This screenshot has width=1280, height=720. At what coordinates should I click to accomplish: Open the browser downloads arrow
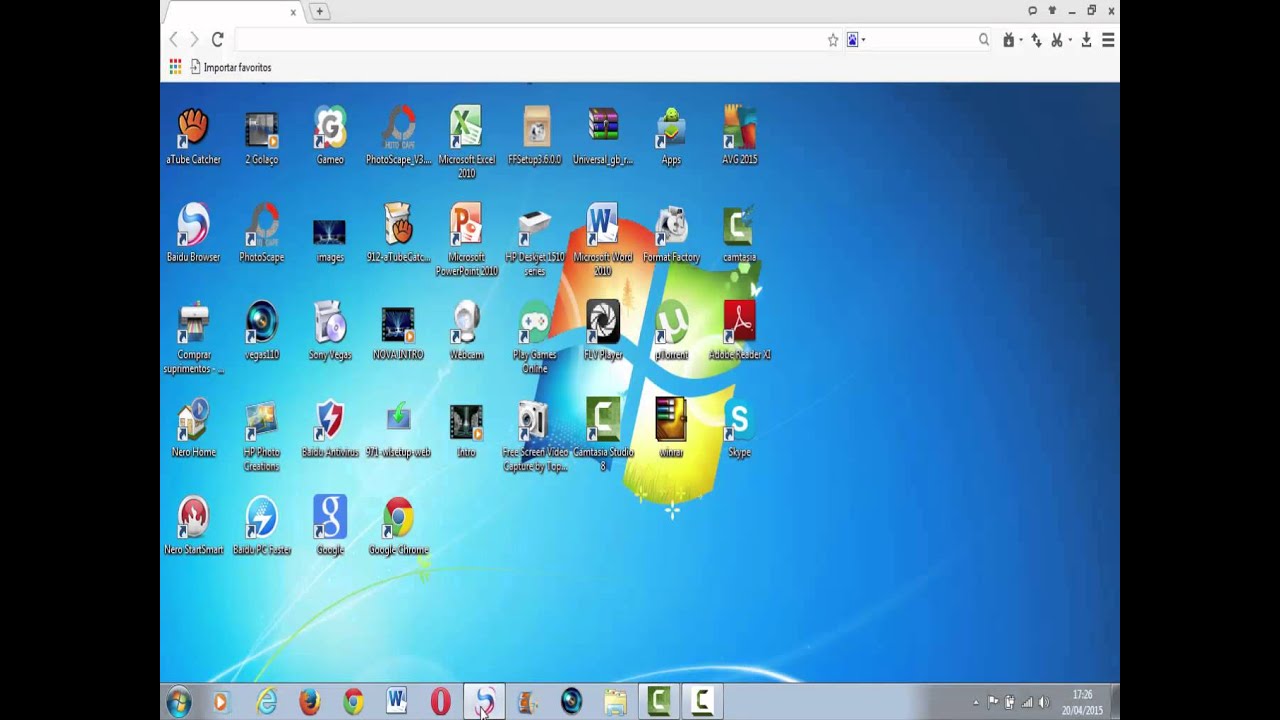point(1087,40)
